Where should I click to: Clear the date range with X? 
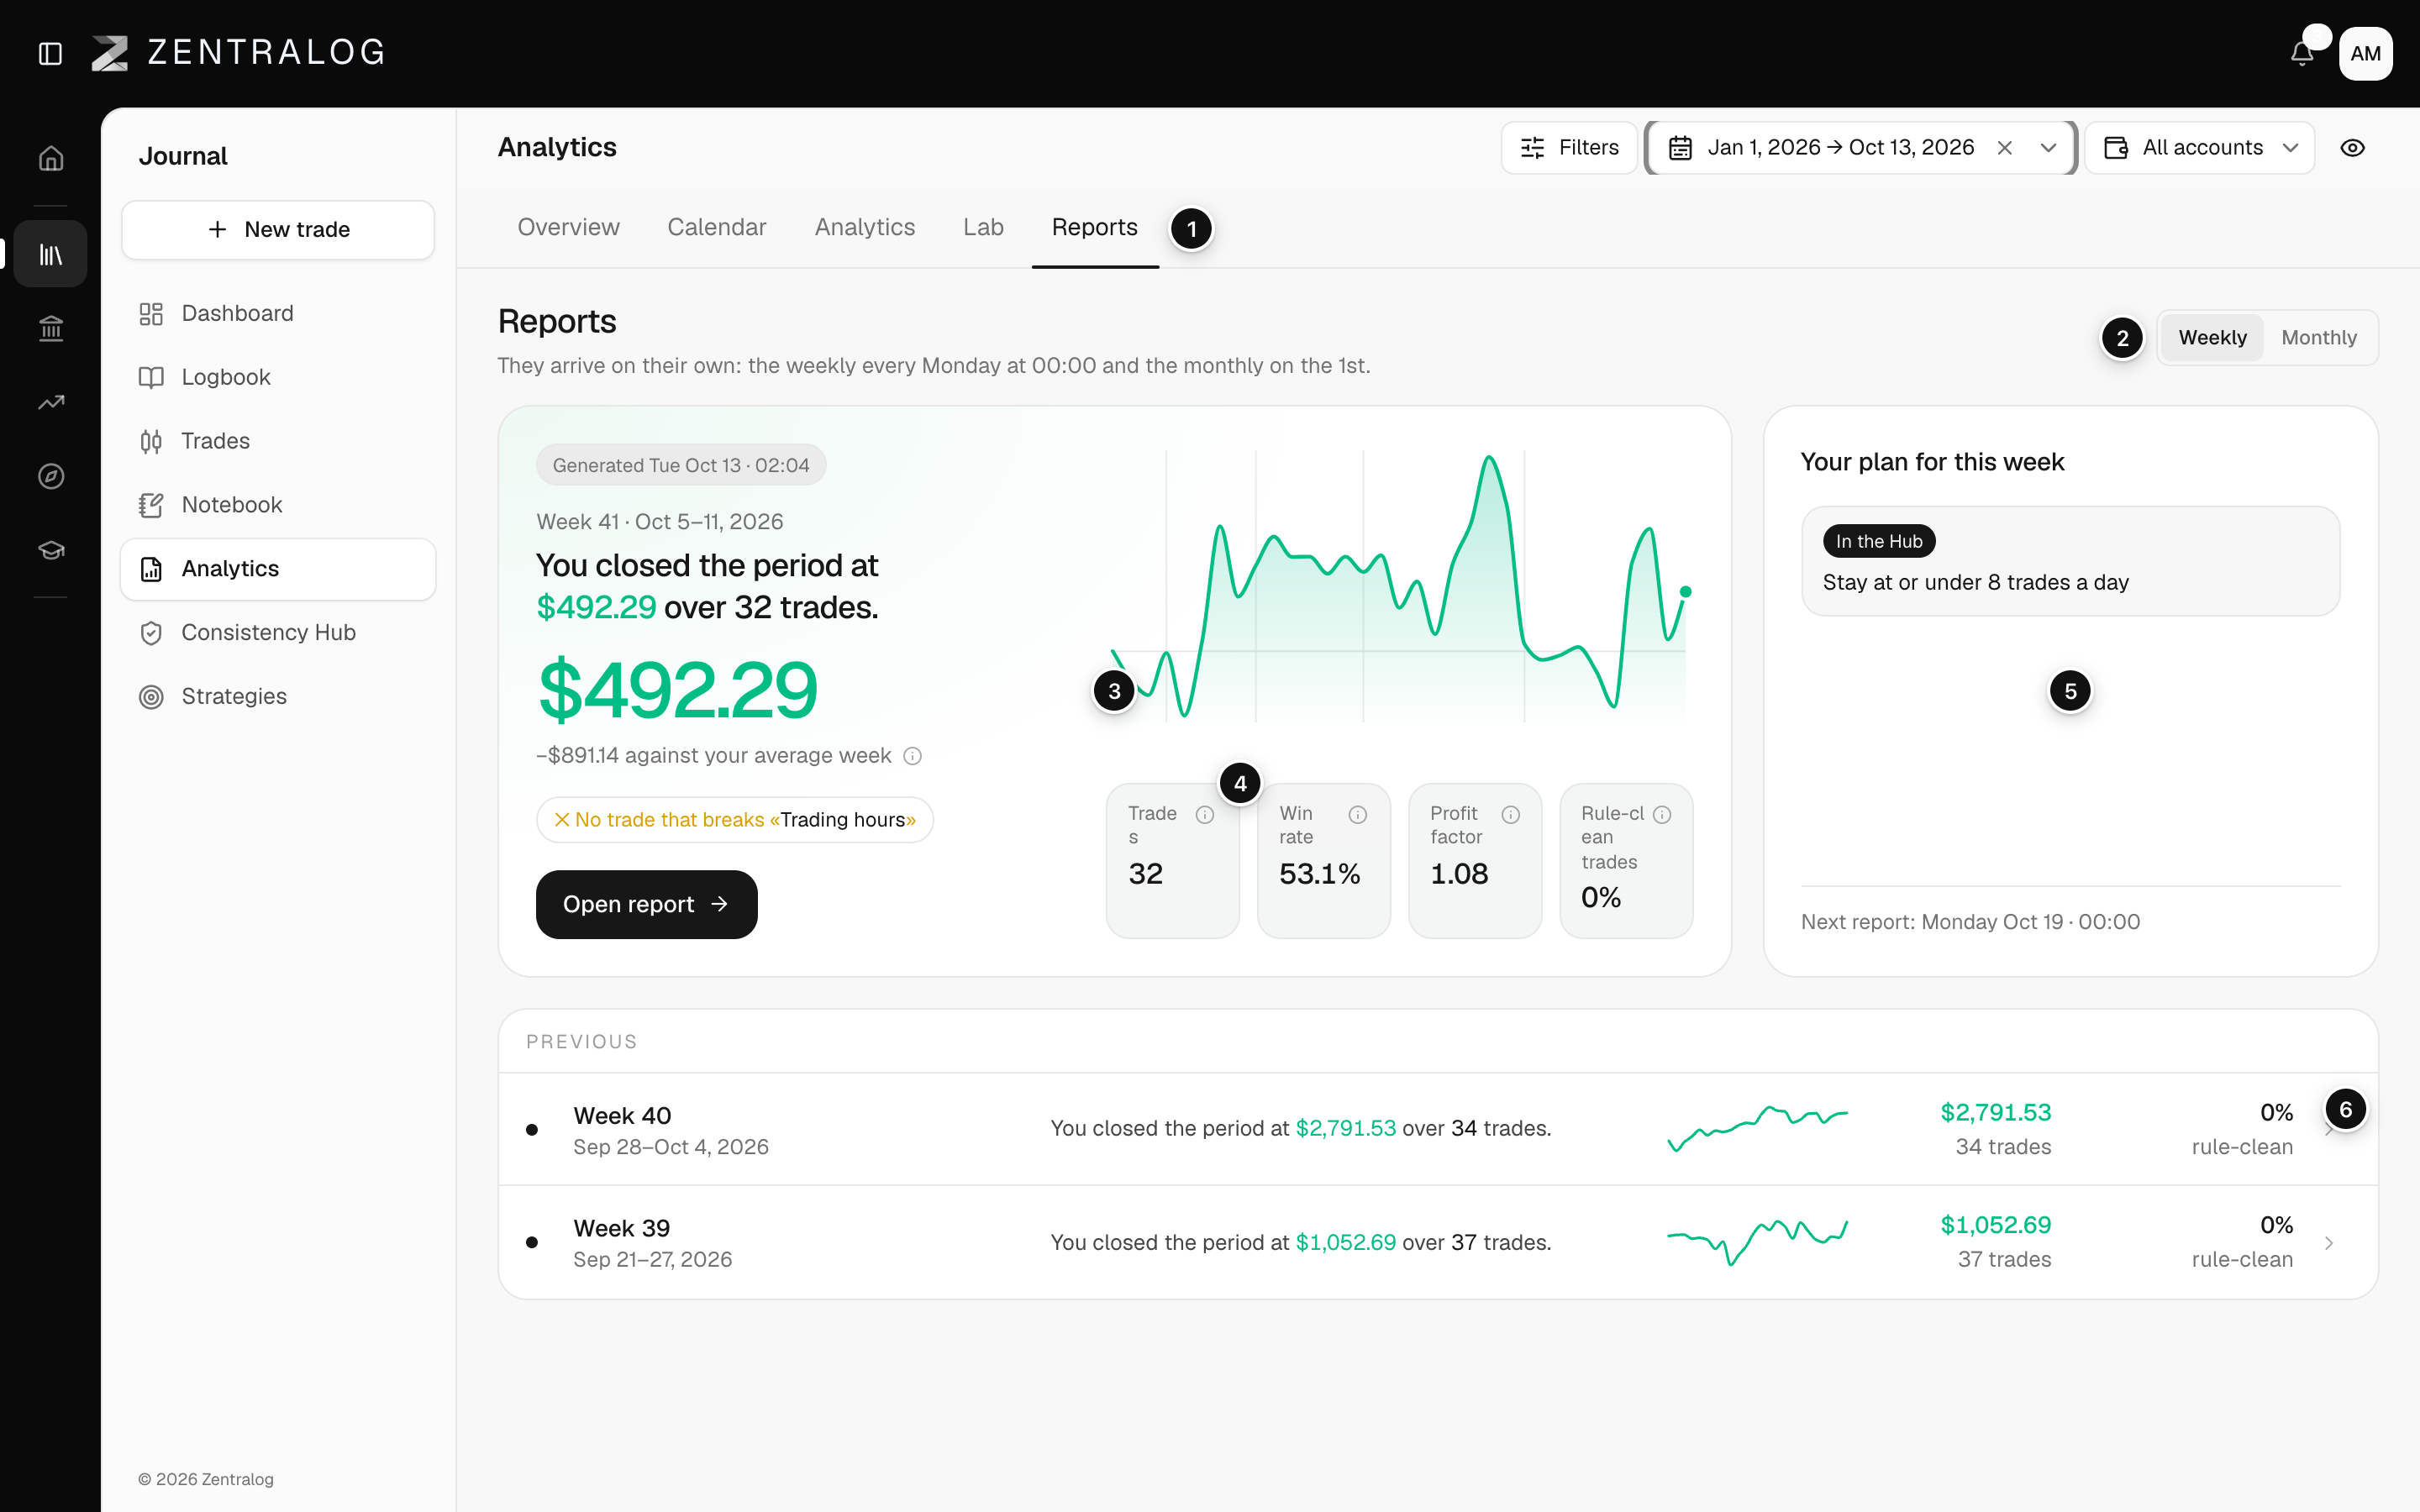click(2005, 148)
